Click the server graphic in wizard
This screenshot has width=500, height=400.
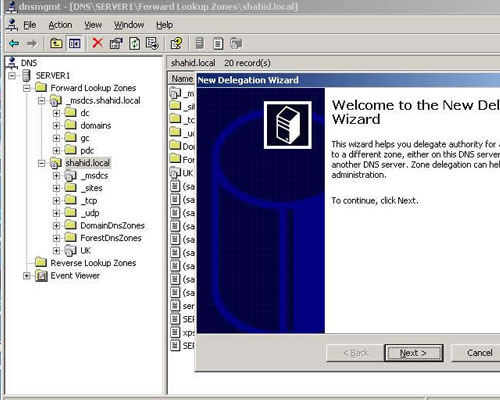(x=288, y=125)
